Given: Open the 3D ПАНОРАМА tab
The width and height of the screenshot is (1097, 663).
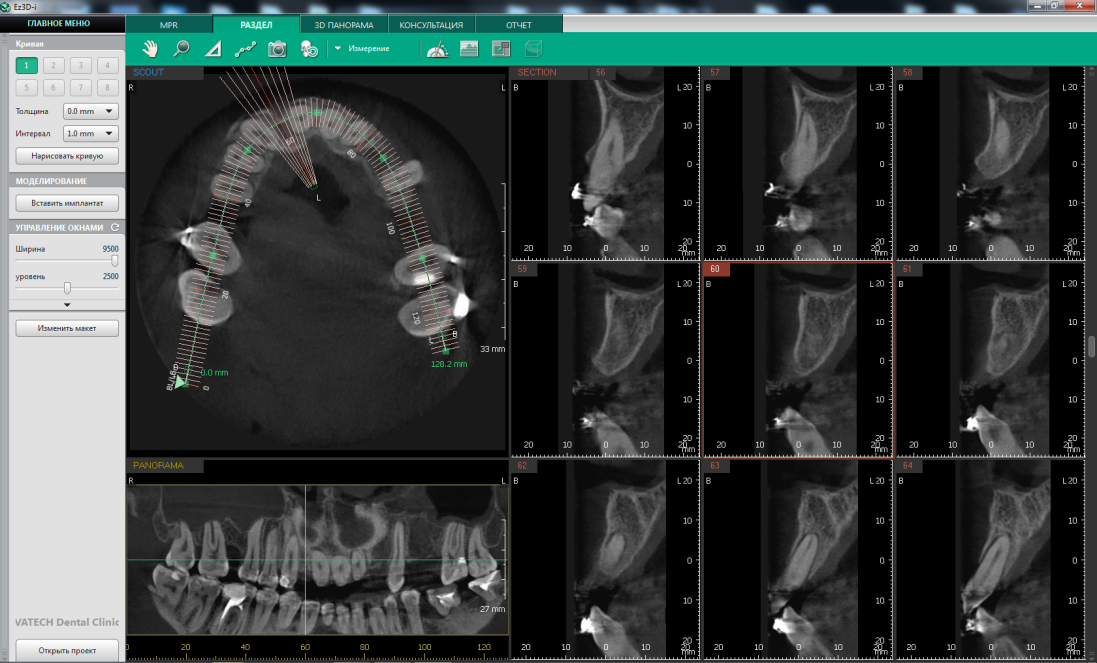Looking at the screenshot, I should [x=342, y=23].
